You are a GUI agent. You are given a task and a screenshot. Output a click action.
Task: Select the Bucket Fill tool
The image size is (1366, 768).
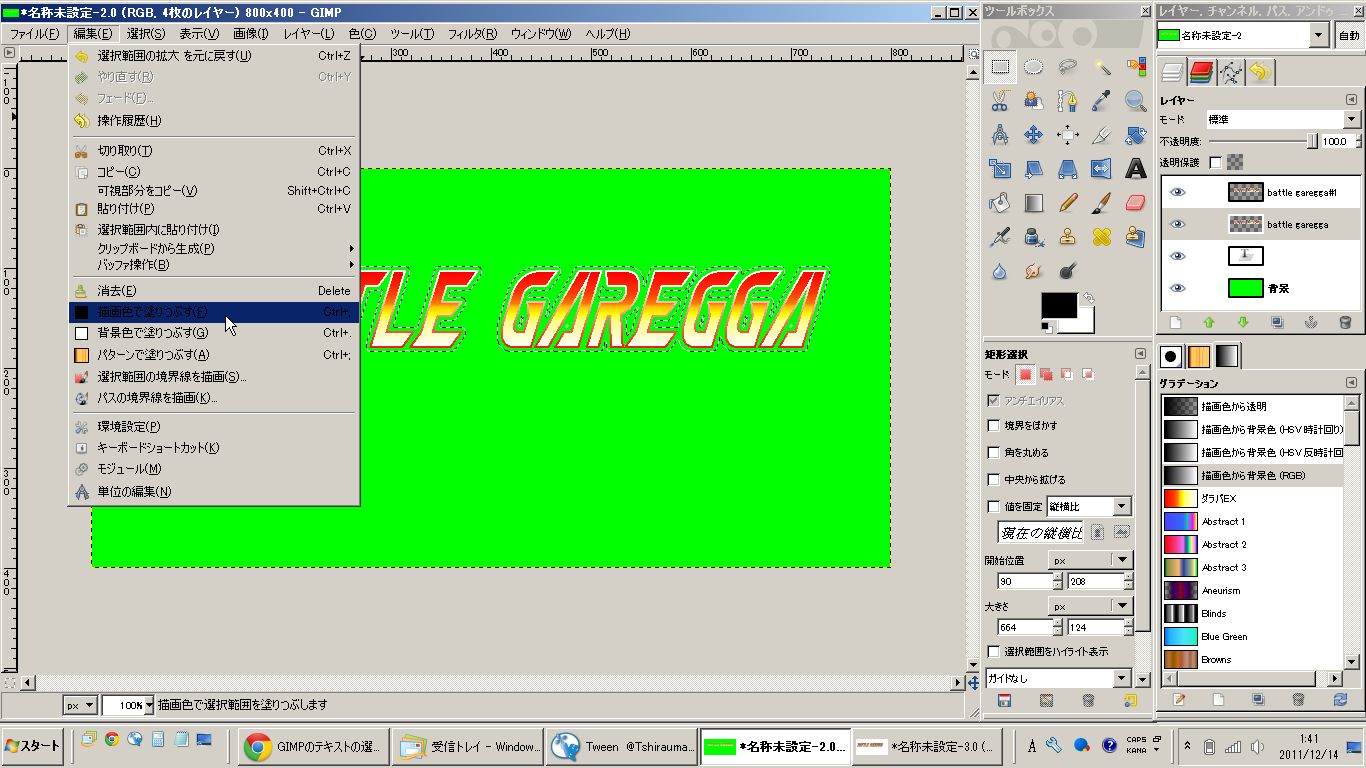click(x=1000, y=203)
